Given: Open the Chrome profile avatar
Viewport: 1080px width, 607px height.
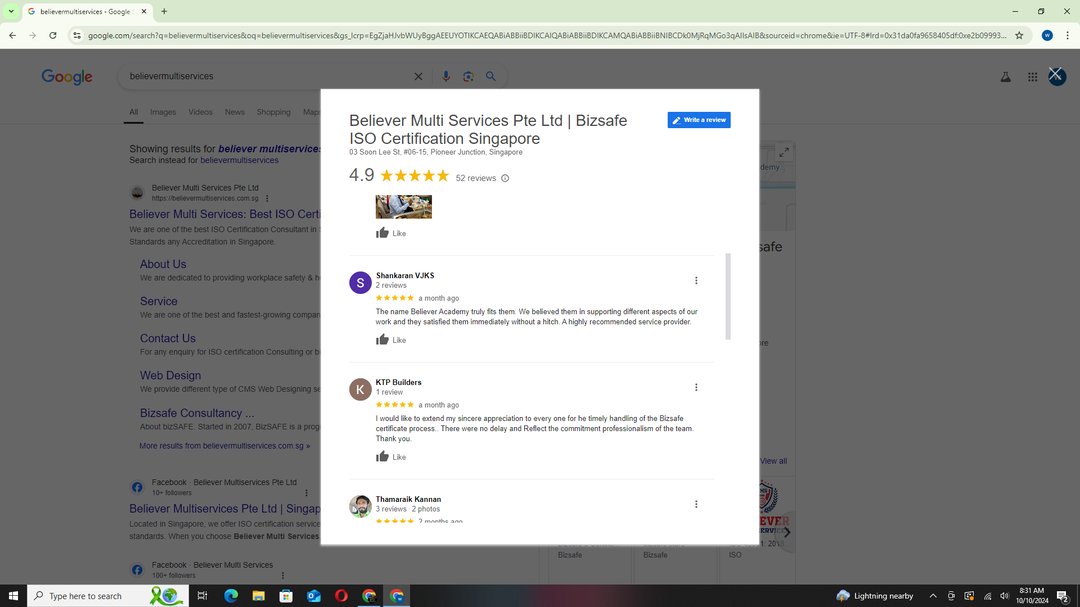Looking at the screenshot, I should [1047, 36].
